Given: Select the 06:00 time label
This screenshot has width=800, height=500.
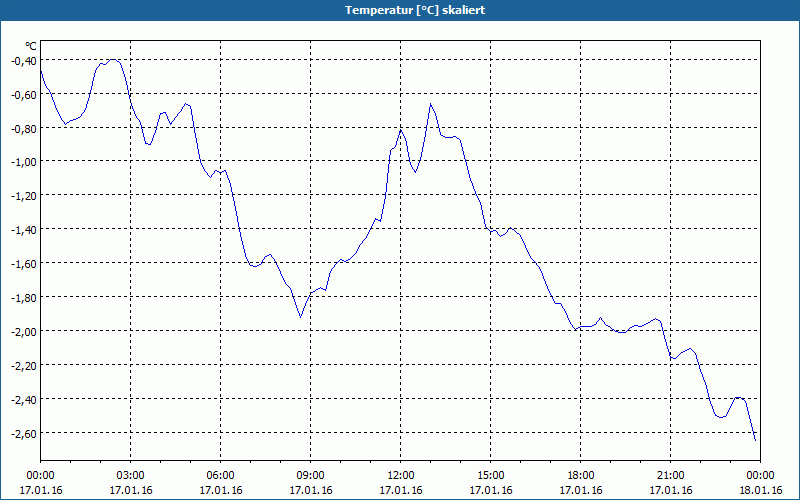Looking at the screenshot, I should (x=220, y=475).
